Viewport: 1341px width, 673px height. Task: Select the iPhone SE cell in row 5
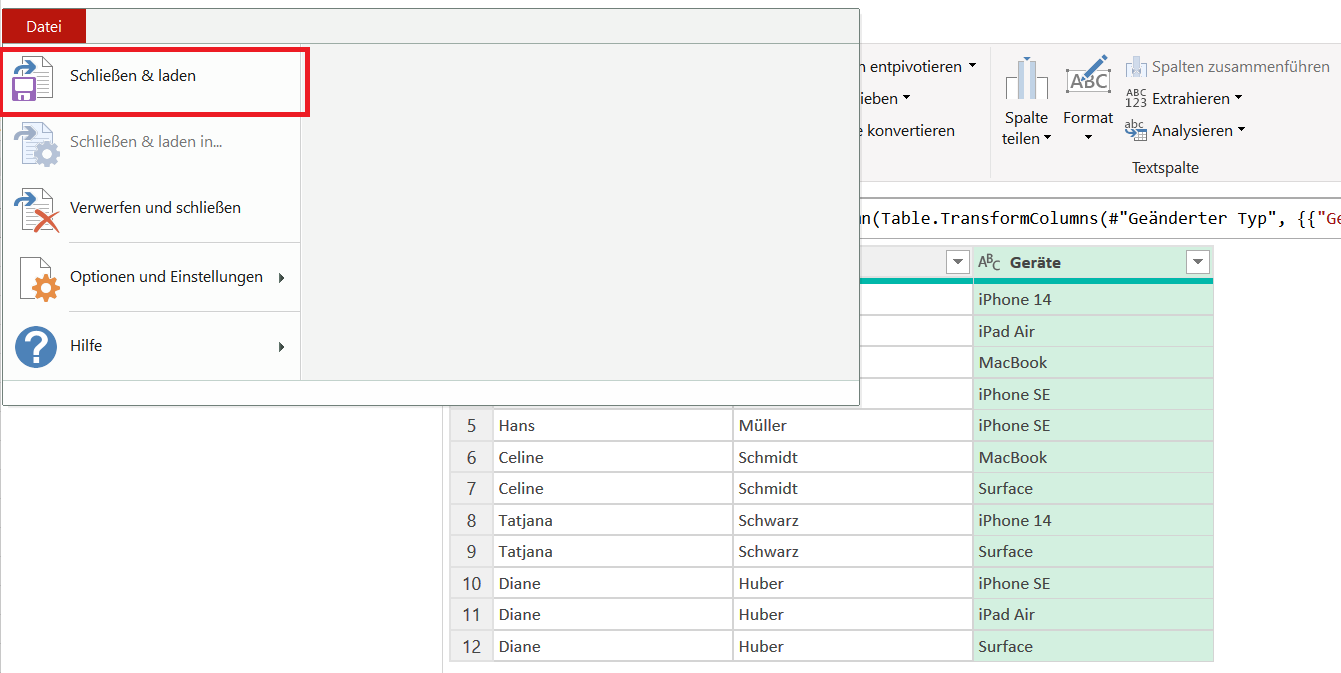click(x=1093, y=426)
